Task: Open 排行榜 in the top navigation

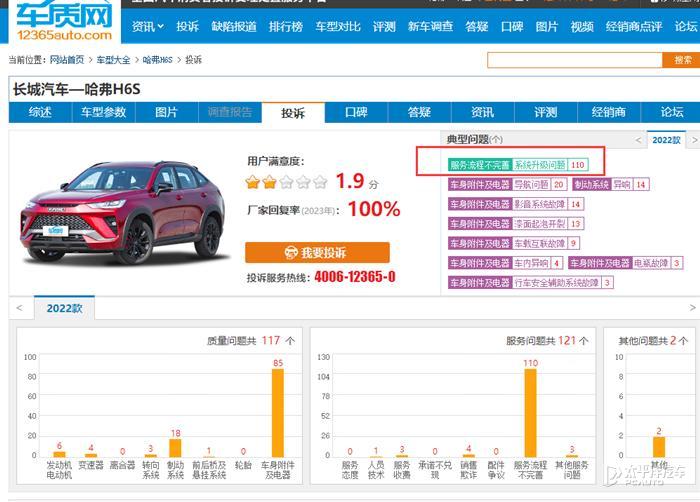Action: click(286, 27)
